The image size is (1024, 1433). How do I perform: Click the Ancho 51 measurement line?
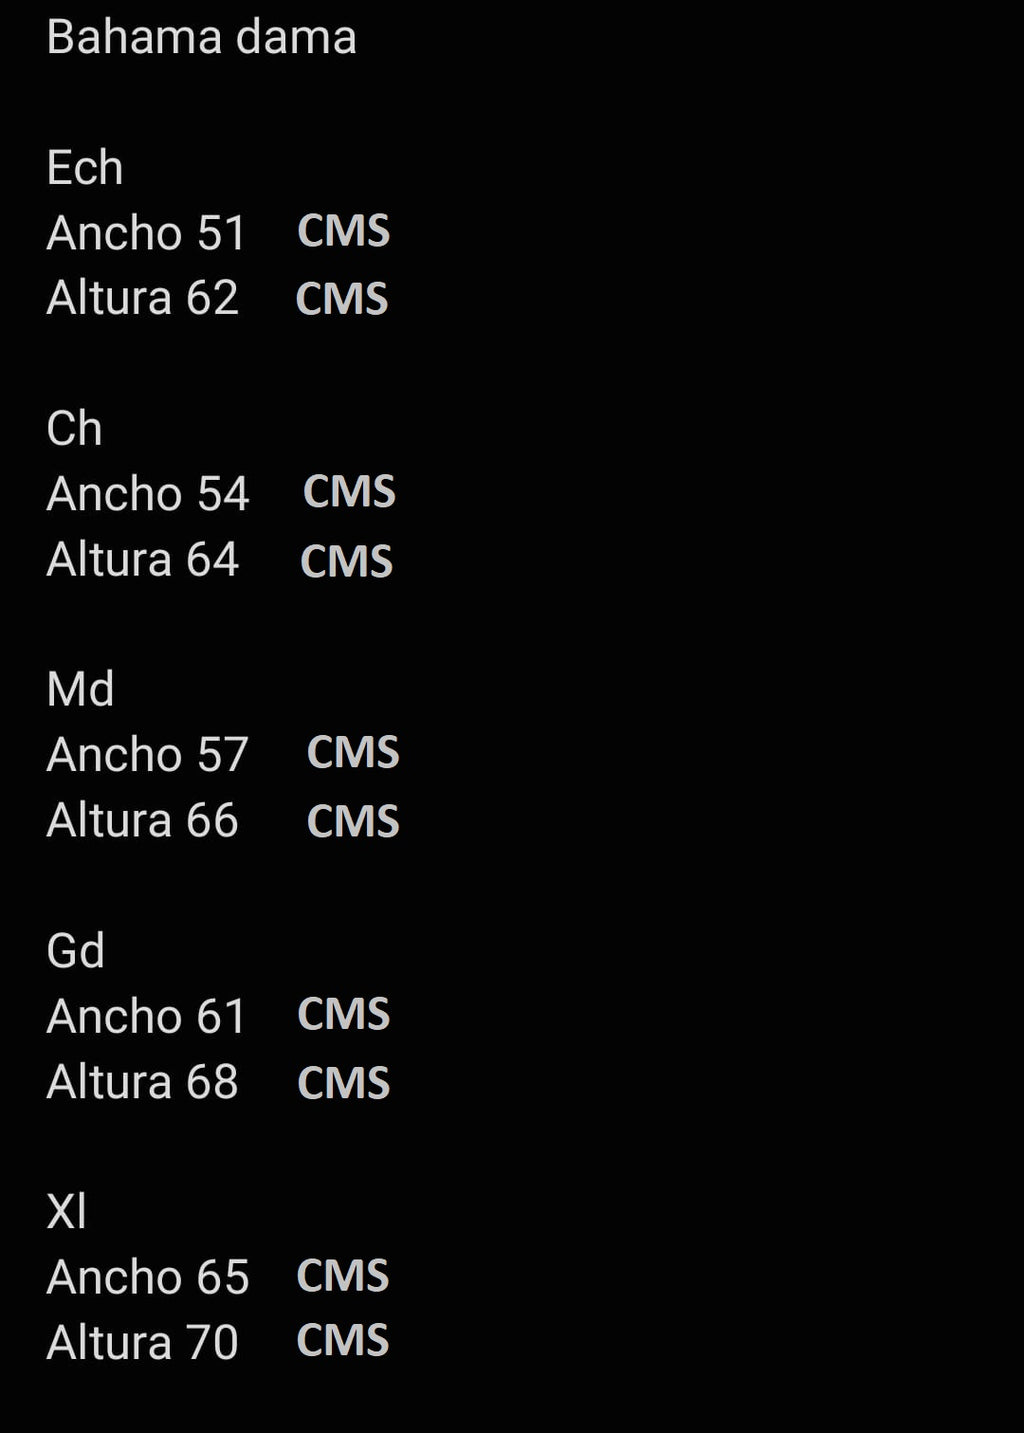point(146,233)
